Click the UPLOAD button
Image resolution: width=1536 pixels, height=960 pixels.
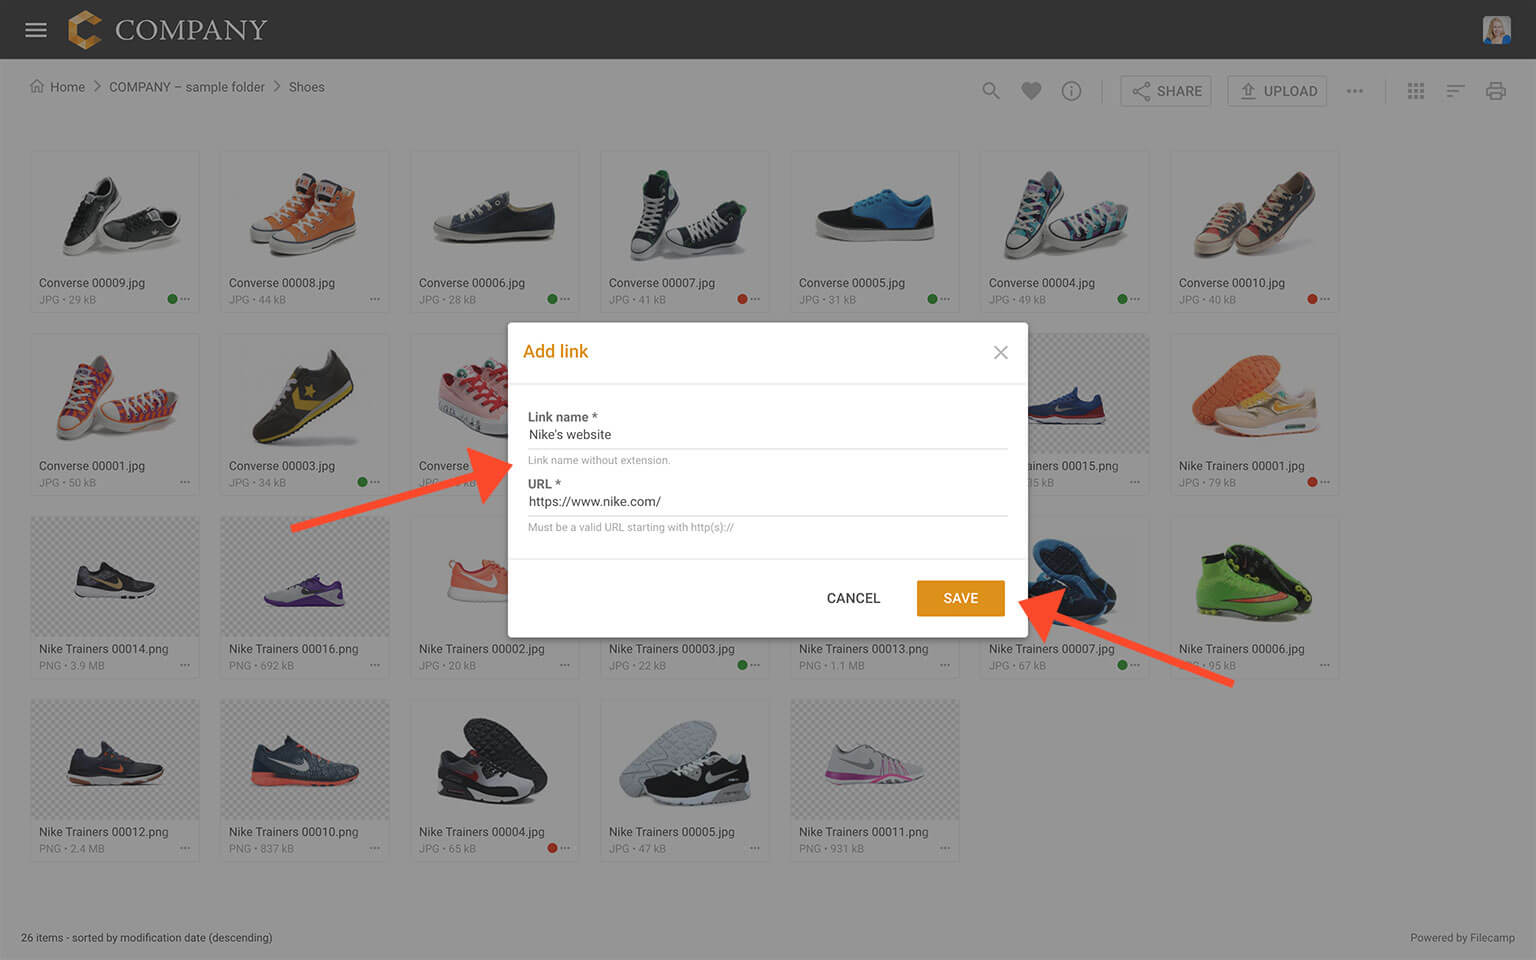pos(1277,91)
